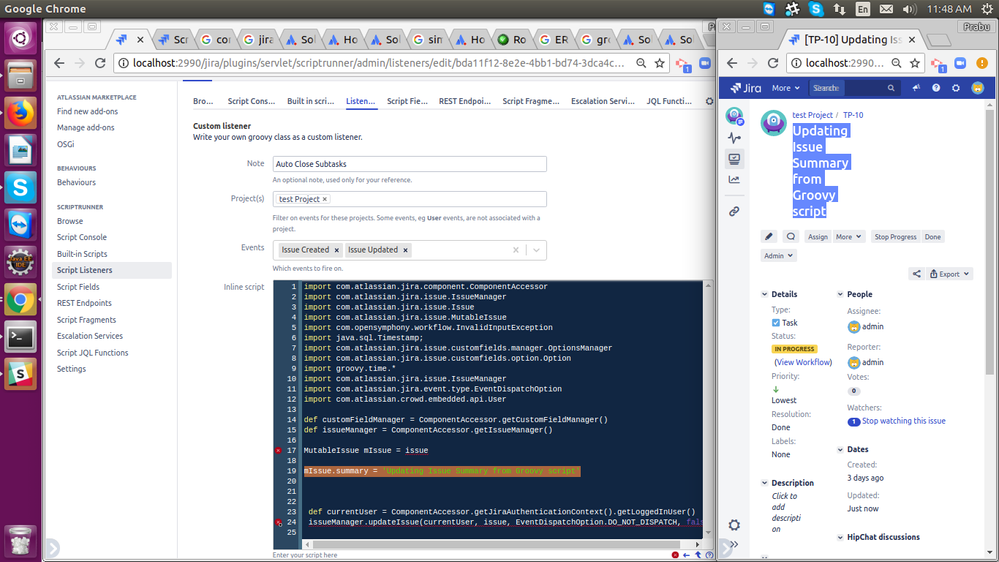Click the Jira logo in right window
Image resolution: width=999 pixels, height=562 pixels.
coord(745,88)
